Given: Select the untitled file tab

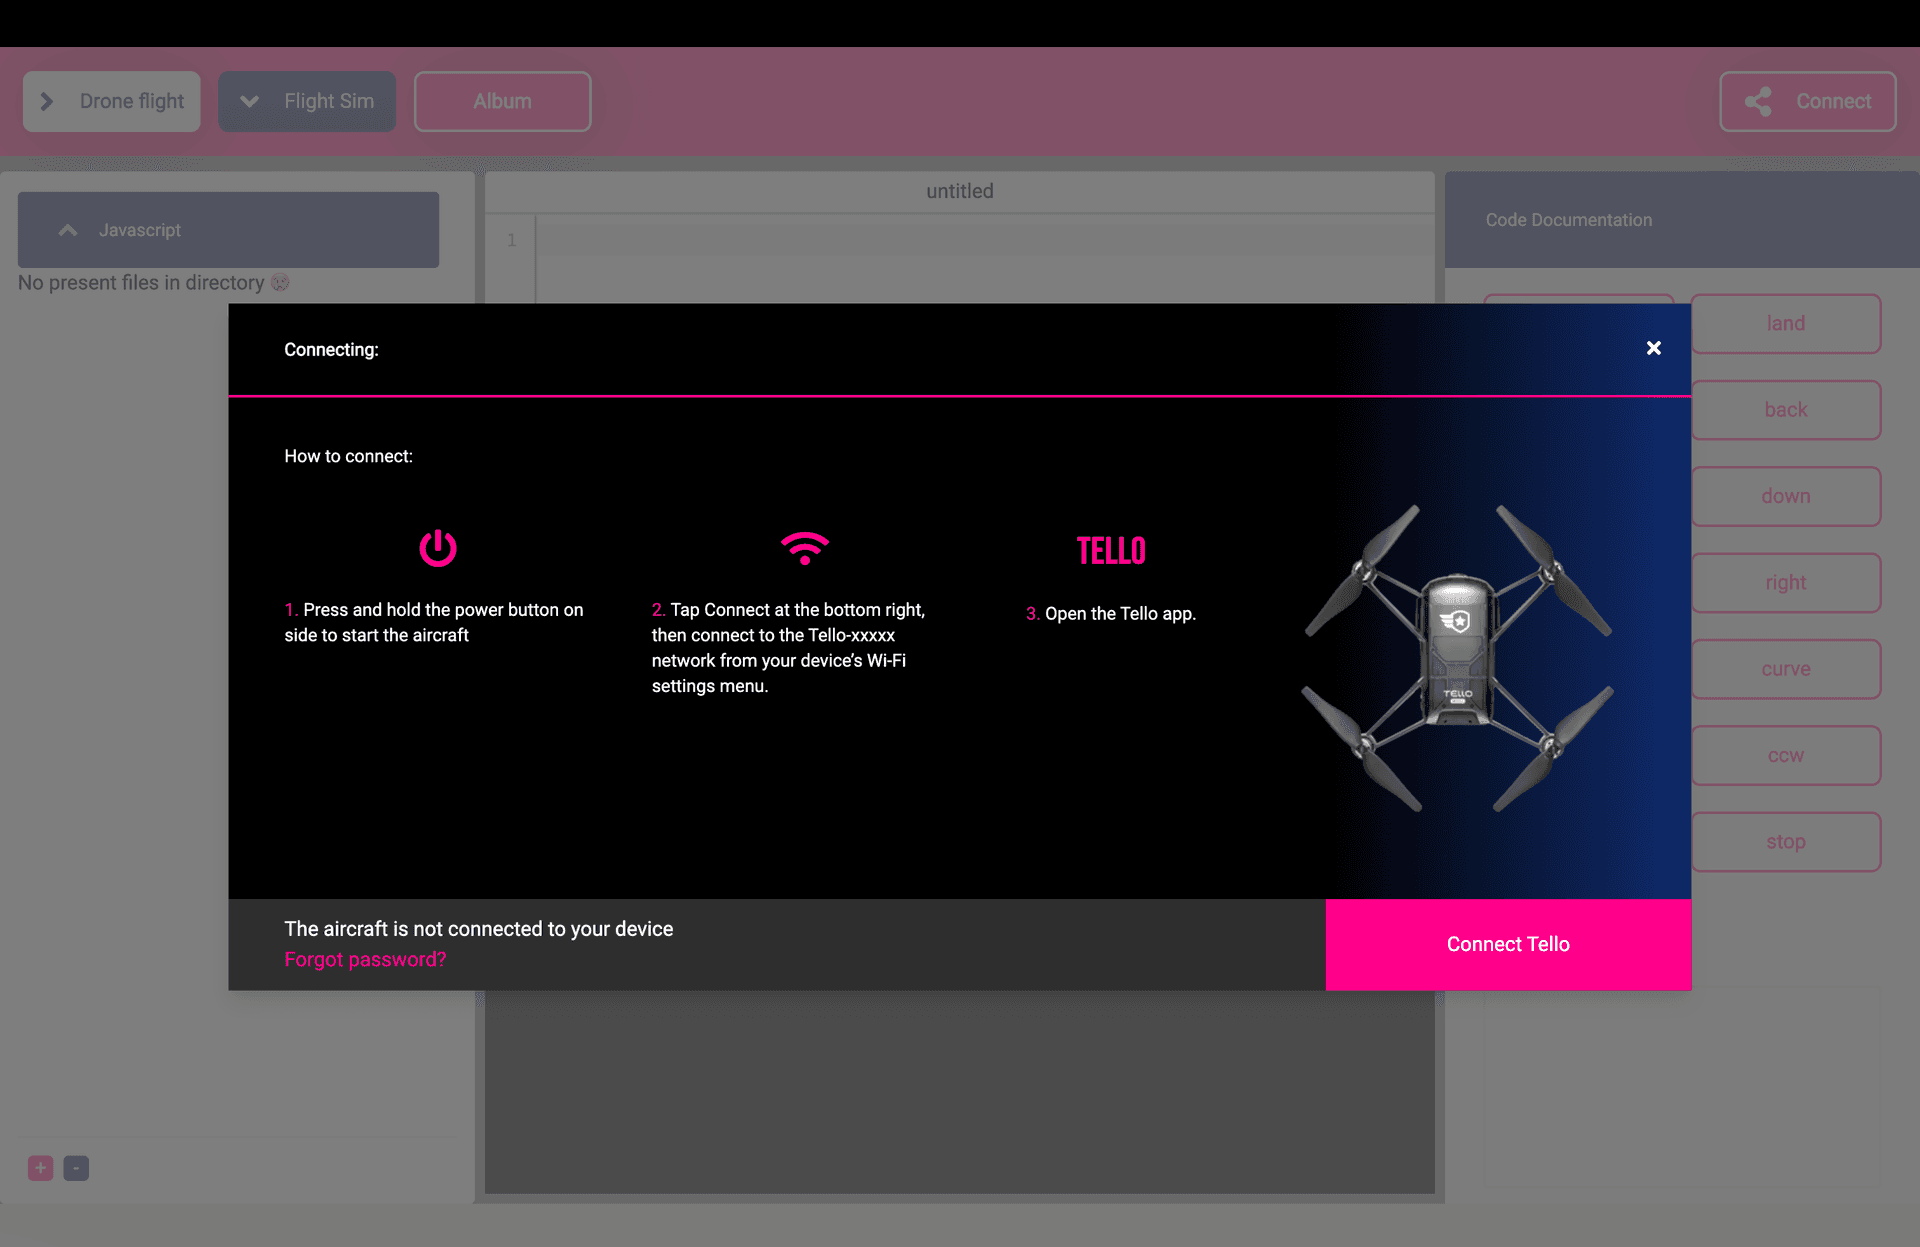Looking at the screenshot, I should coord(959,191).
